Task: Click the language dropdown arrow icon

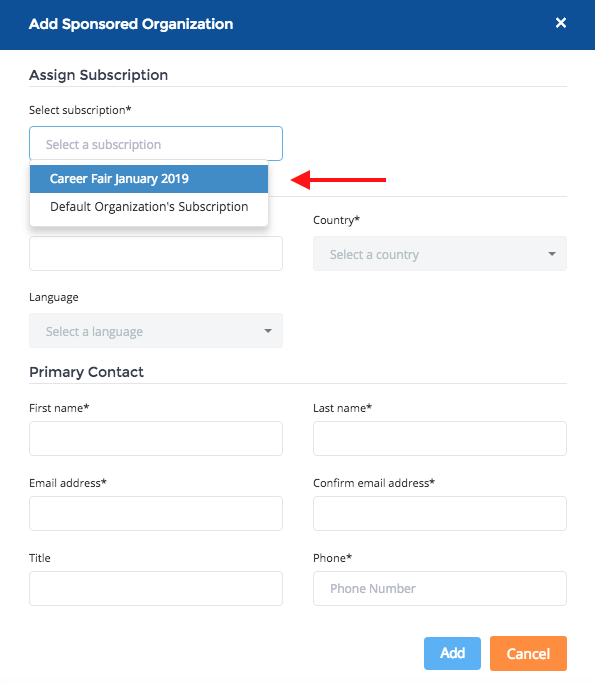Action: (268, 331)
